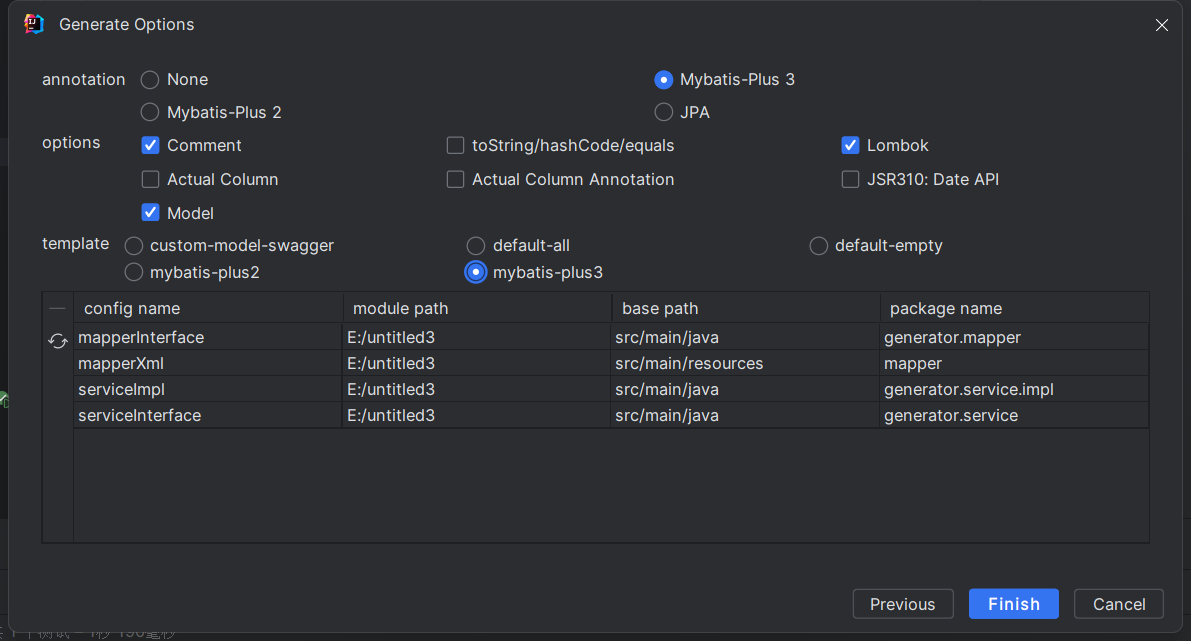The width and height of the screenshot is (1191, 641).
Task: Click the module path column header
Action: point(477,308)
